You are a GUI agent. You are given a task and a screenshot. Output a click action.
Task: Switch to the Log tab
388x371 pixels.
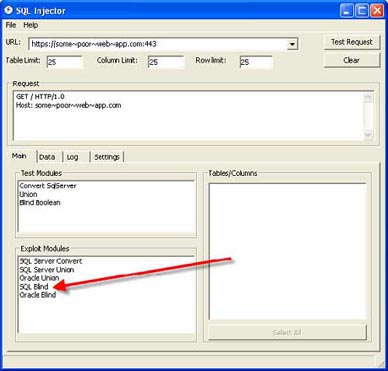(x=76, y=157)
